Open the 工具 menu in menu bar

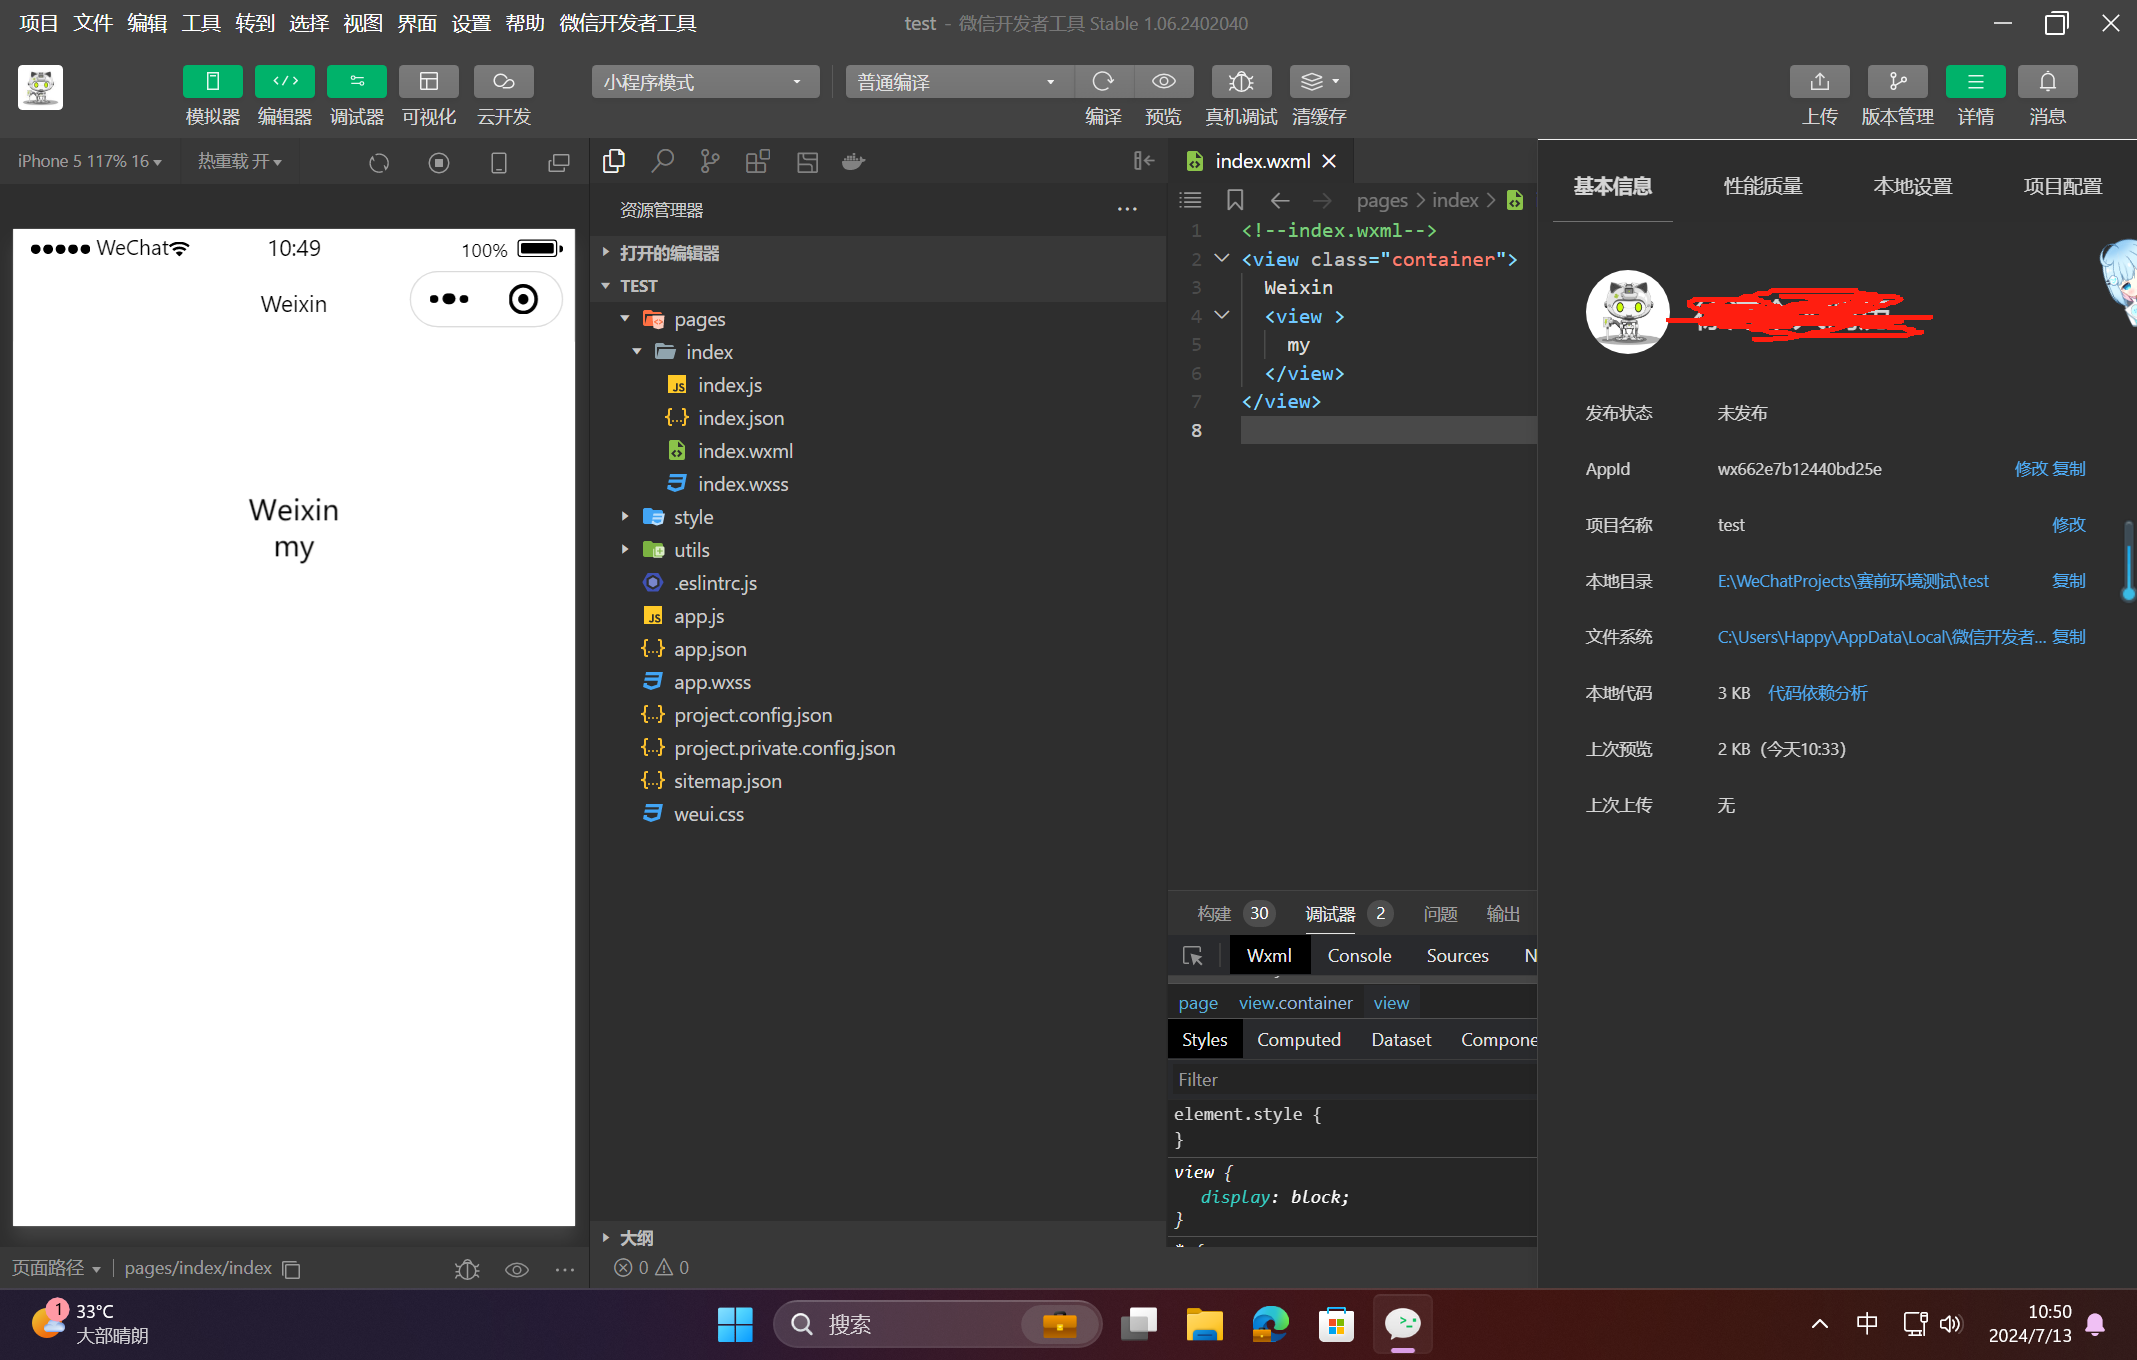click(x=200, y=23)
